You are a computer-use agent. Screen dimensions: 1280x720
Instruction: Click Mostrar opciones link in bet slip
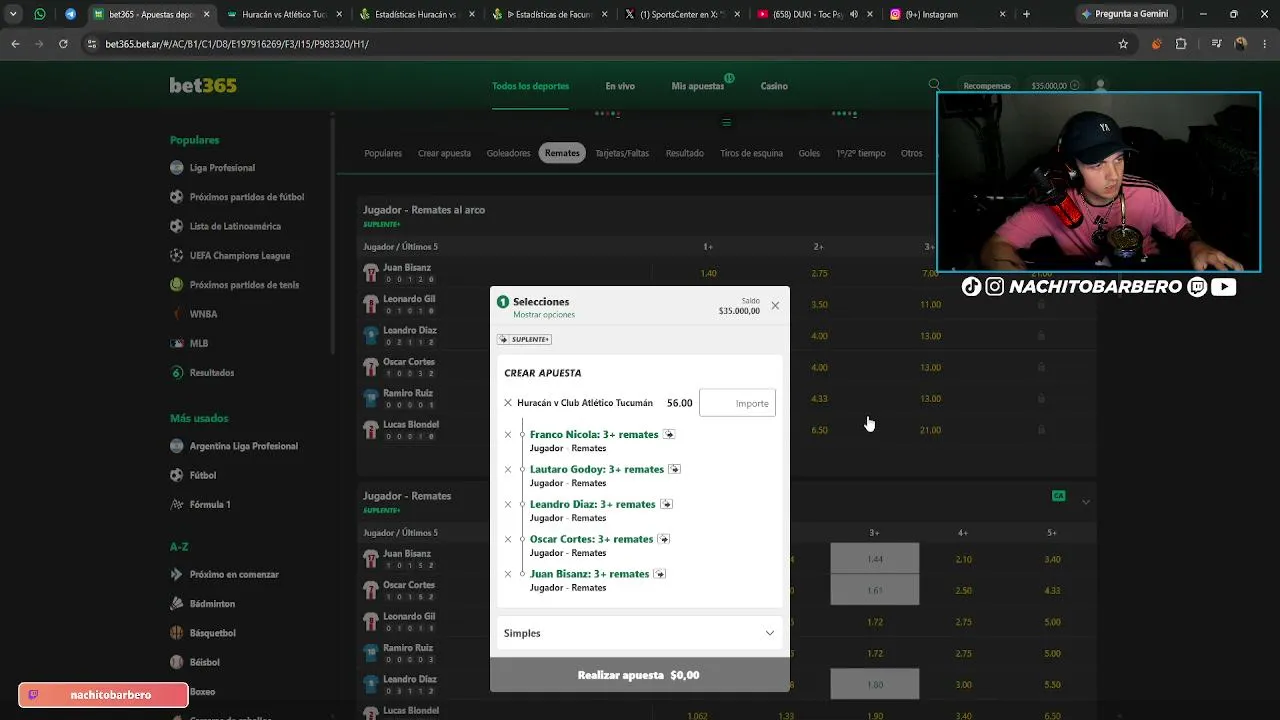[544, 315]
